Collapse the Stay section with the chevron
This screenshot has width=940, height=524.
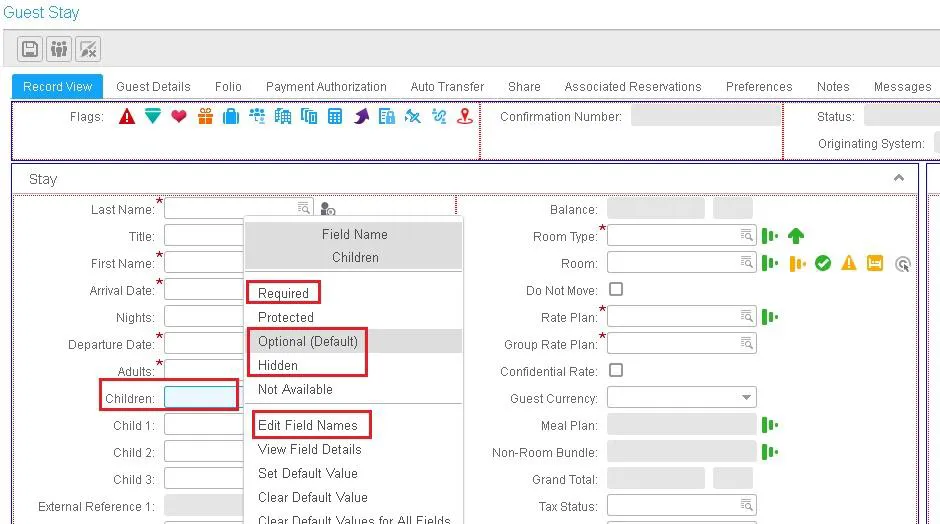tap(899, 178)
